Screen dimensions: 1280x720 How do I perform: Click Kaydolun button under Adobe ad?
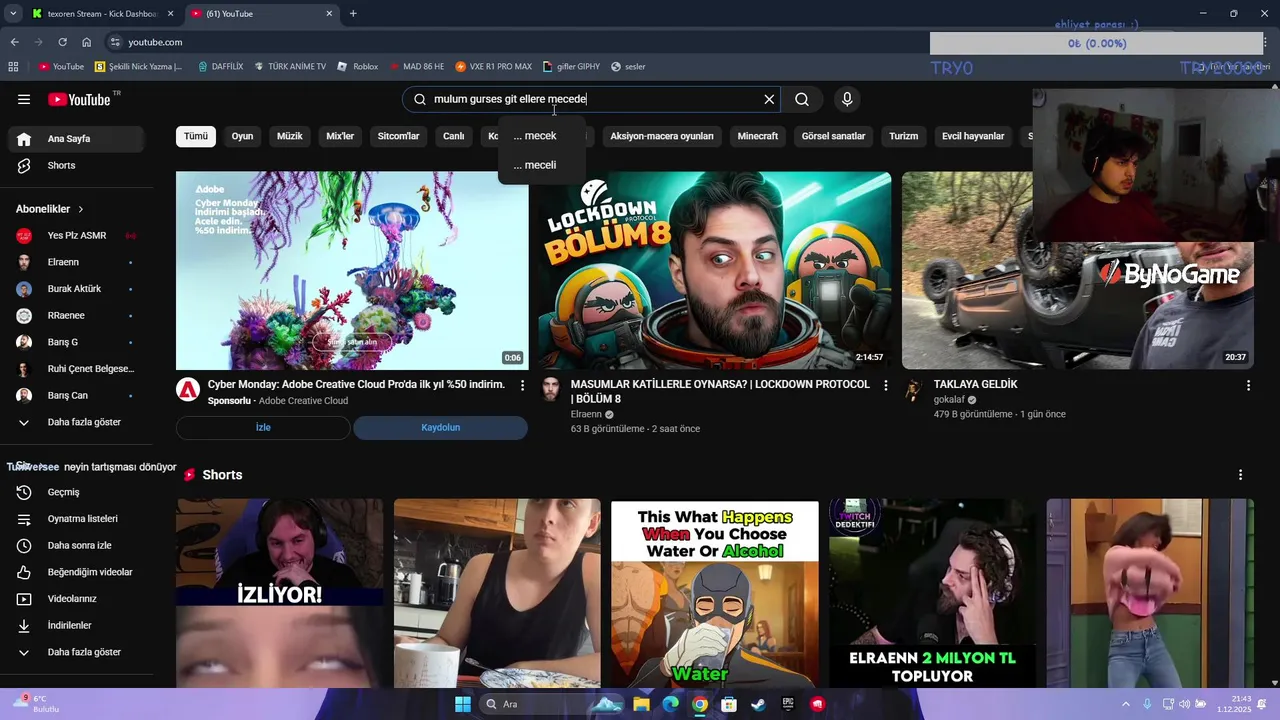pos(440,428)
